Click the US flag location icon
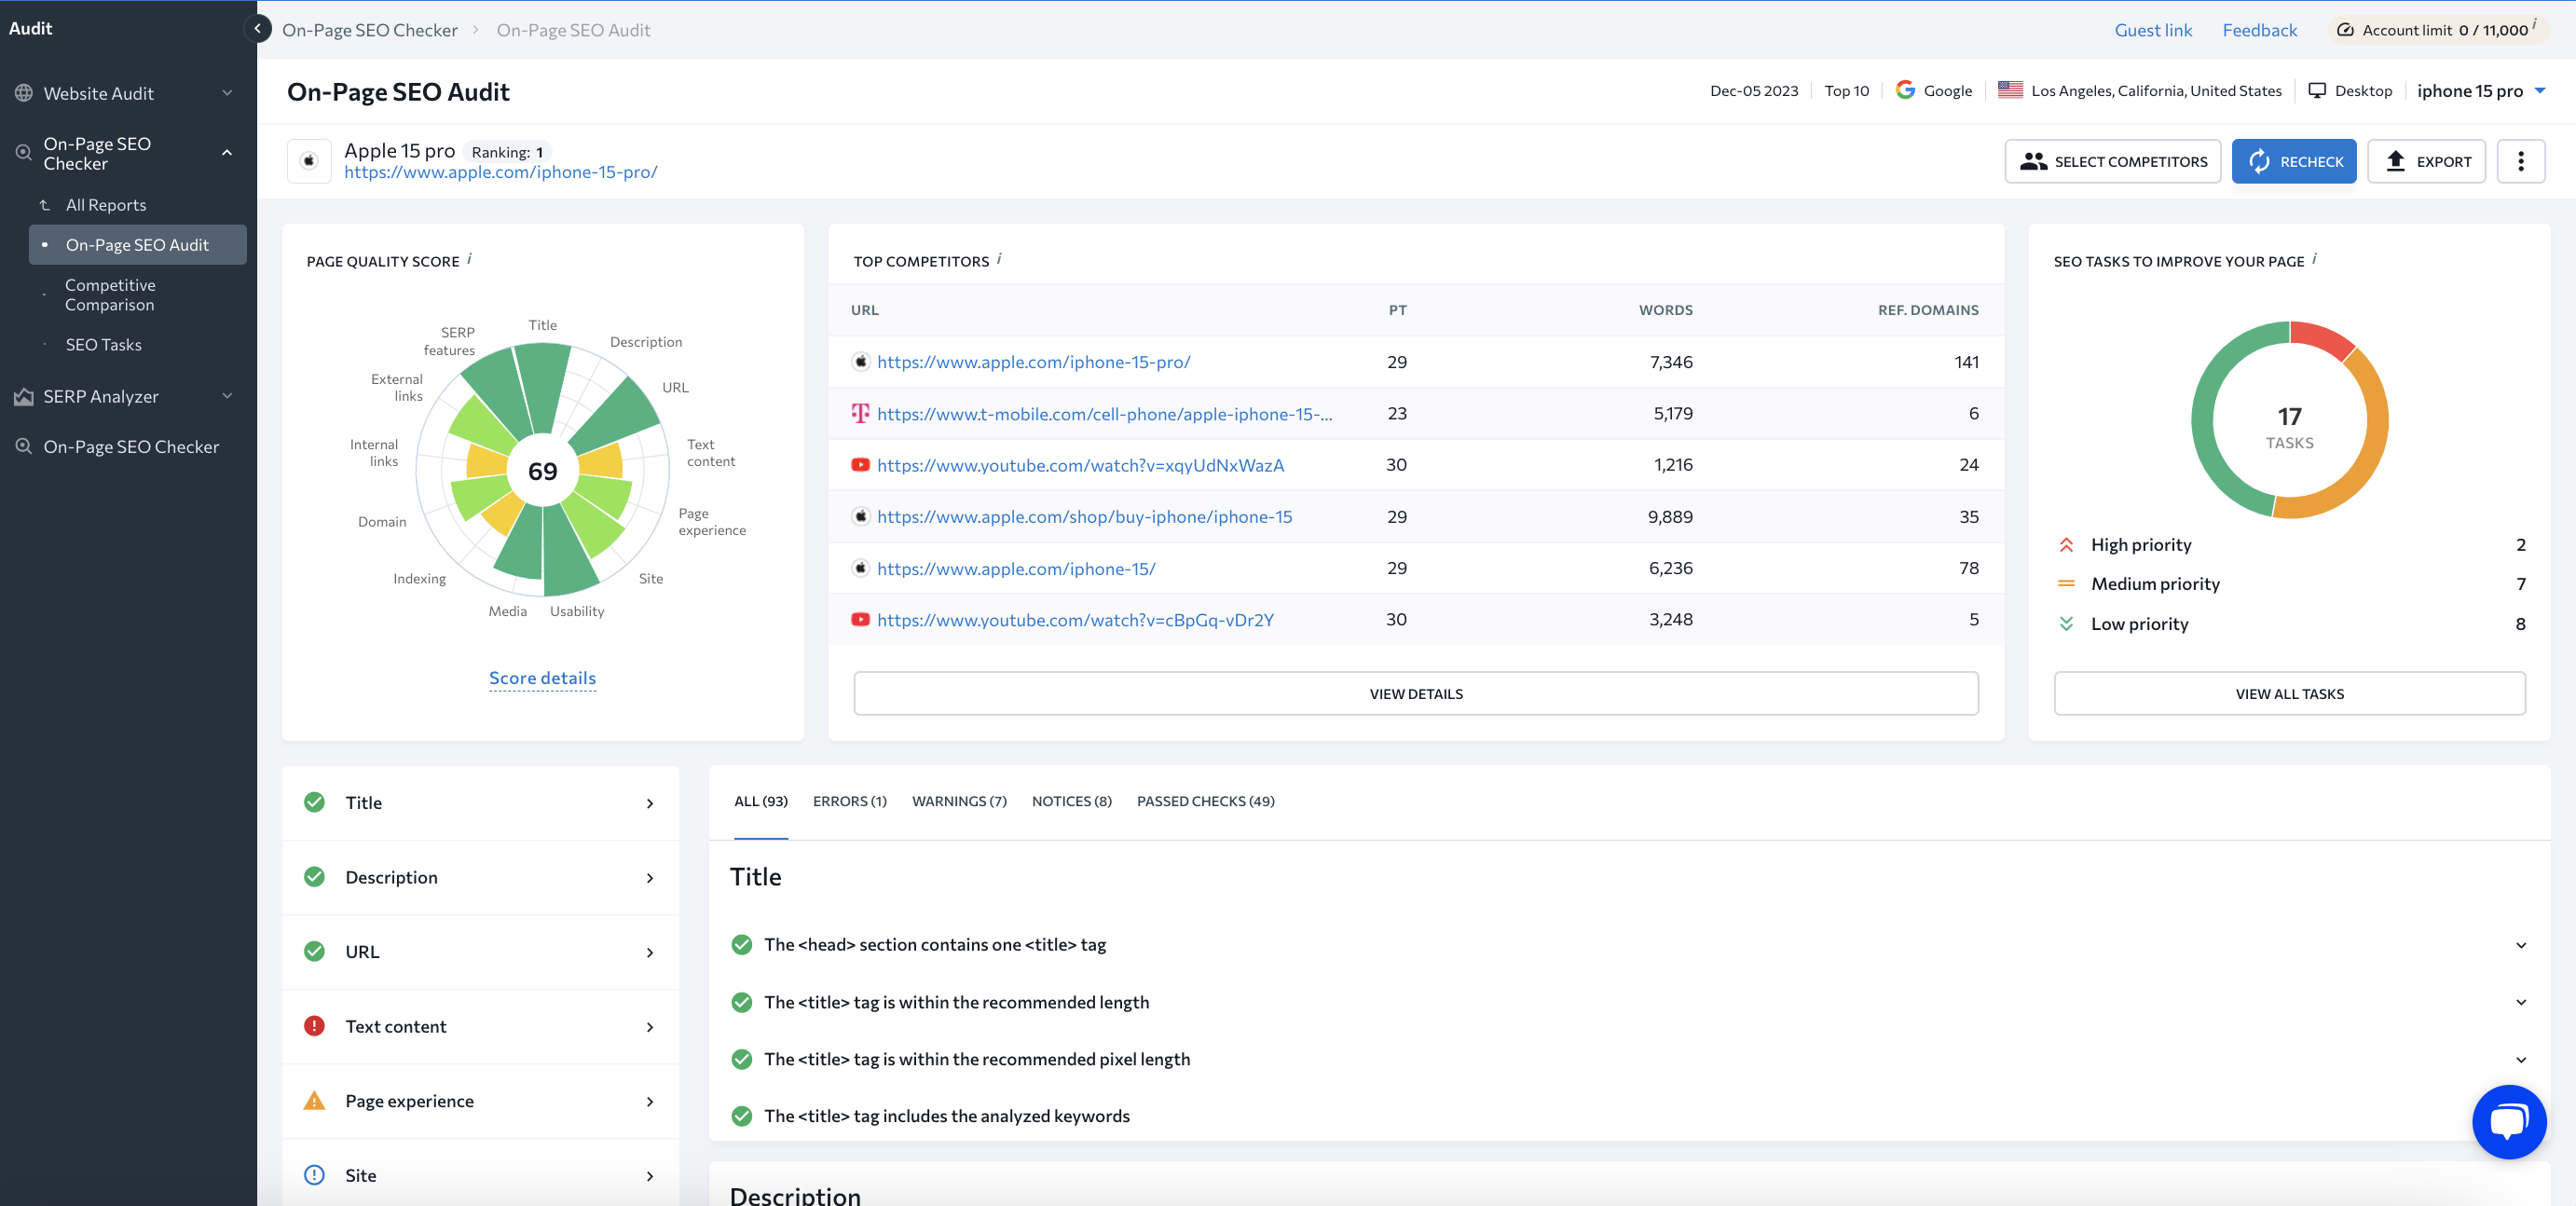Image resolution: width=2576 pixels, height=1206 pixels. point(2010,90)
